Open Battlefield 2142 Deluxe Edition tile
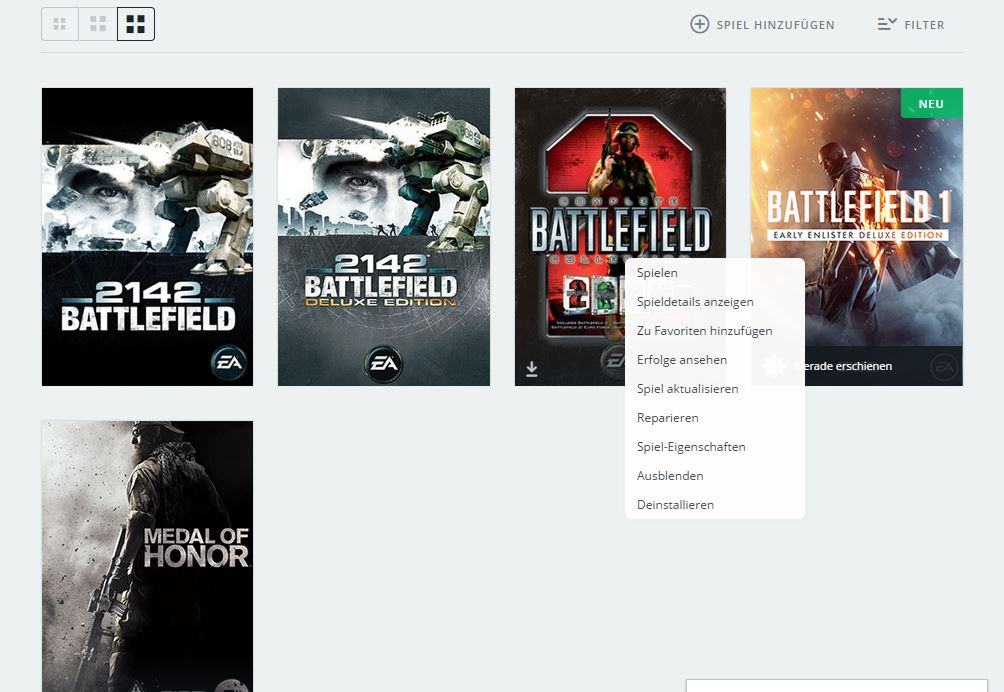 tap(384, 237)
